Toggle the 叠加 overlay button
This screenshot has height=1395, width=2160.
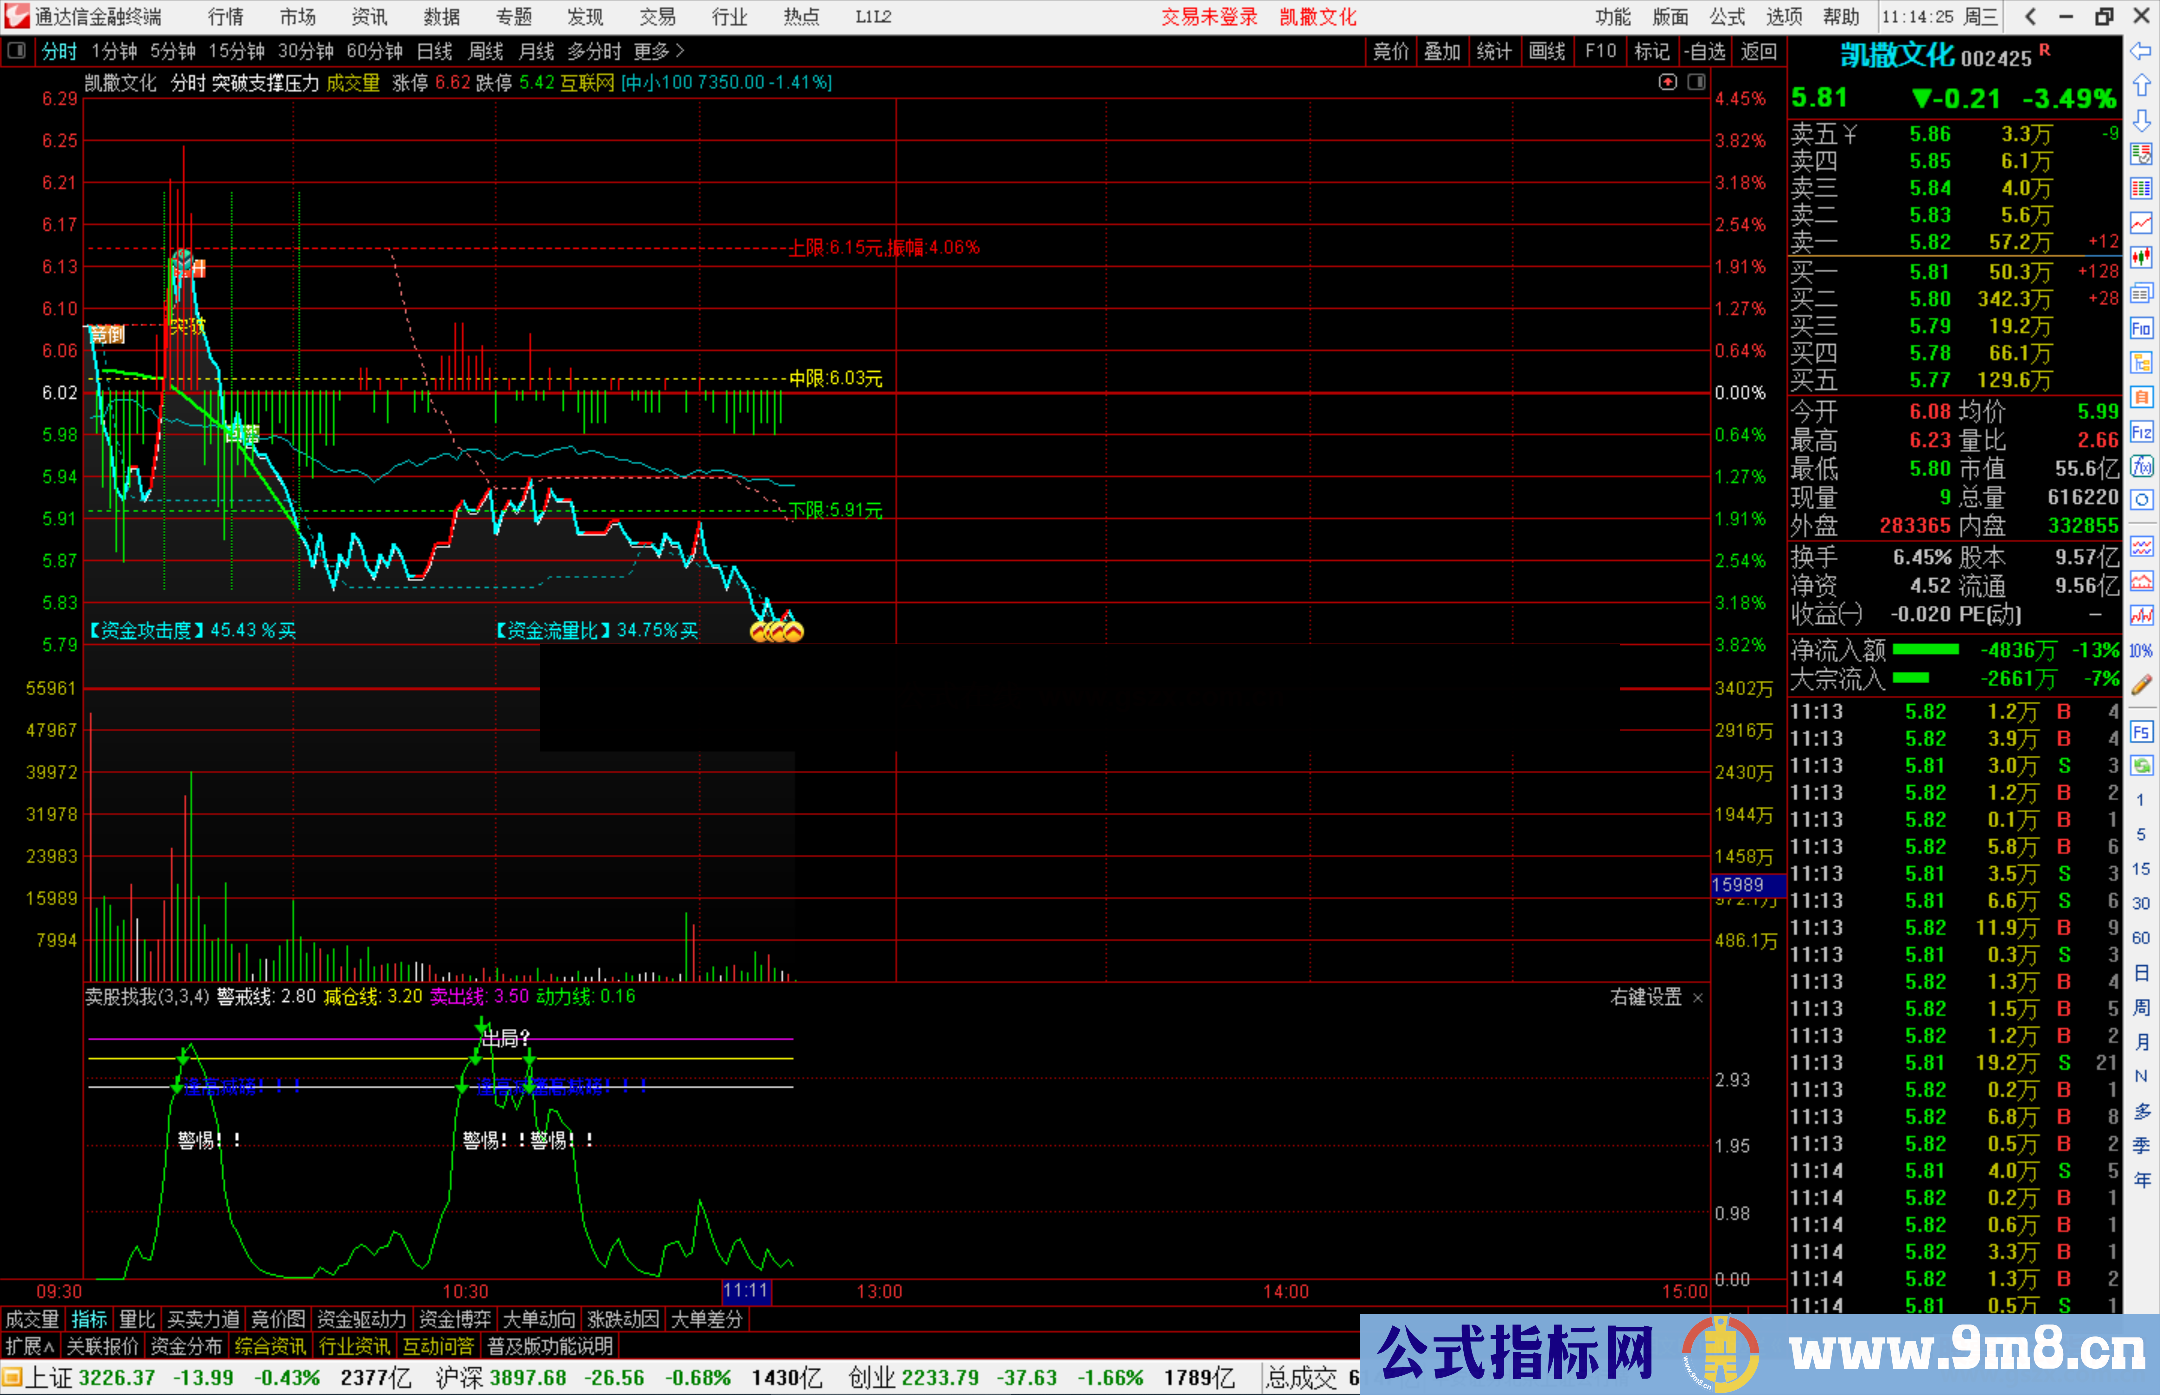pos(1442,51)
